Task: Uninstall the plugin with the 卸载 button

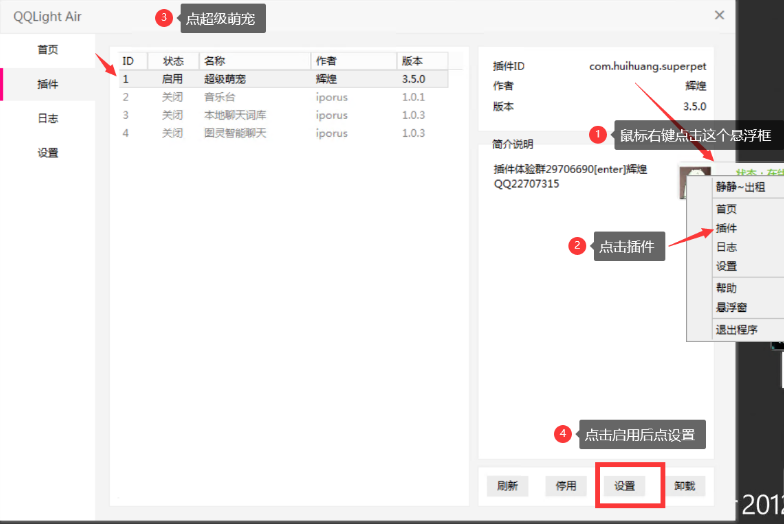Action: click(x=684, y=486)
